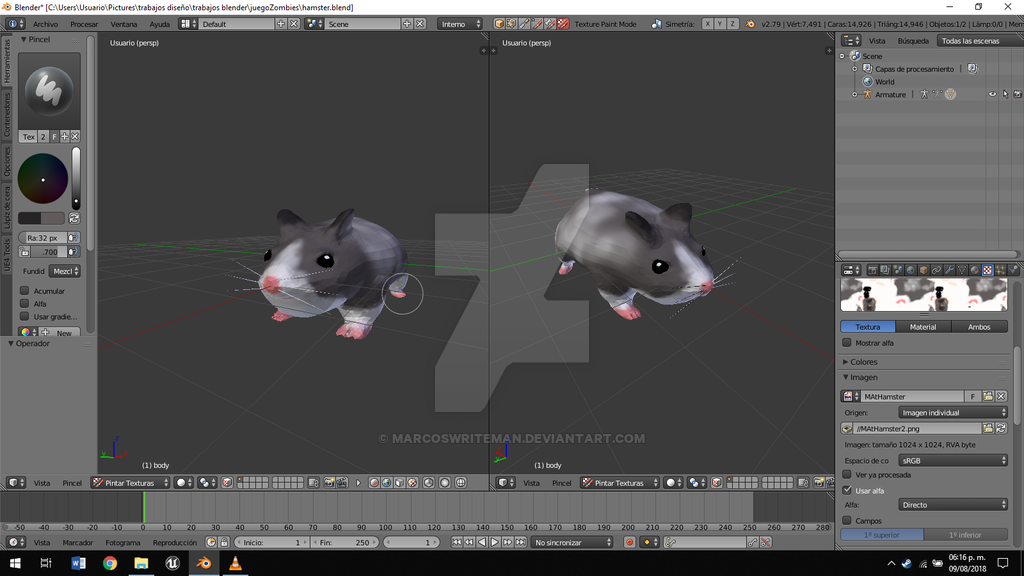The height and width of the screenshot is (576, 1024).
Task: Open the Interno render engine dropdown
Action: [460, 24]
